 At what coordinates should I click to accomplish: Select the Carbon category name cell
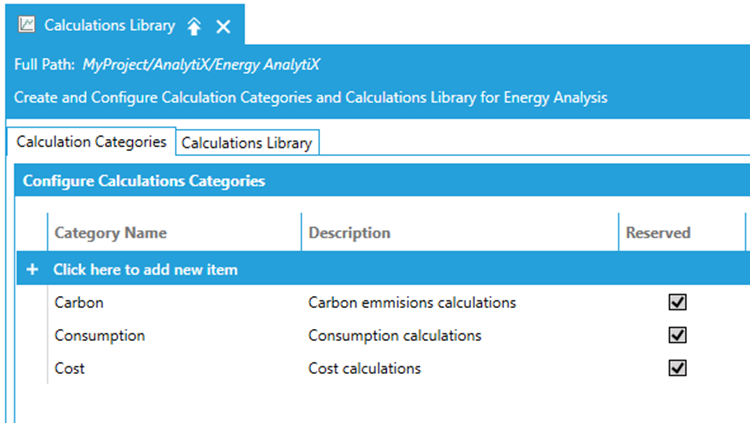79,302
